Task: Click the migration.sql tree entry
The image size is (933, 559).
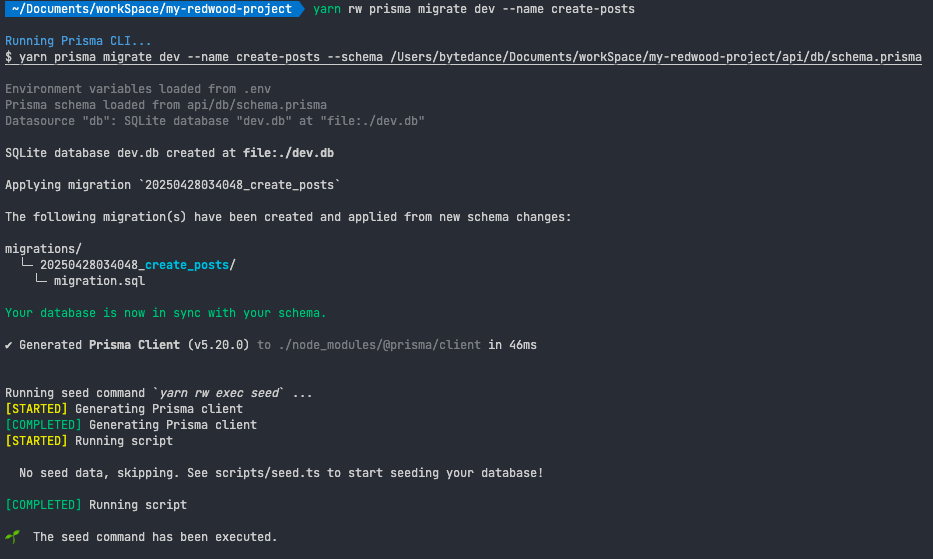Action: (x=99, y=281)
